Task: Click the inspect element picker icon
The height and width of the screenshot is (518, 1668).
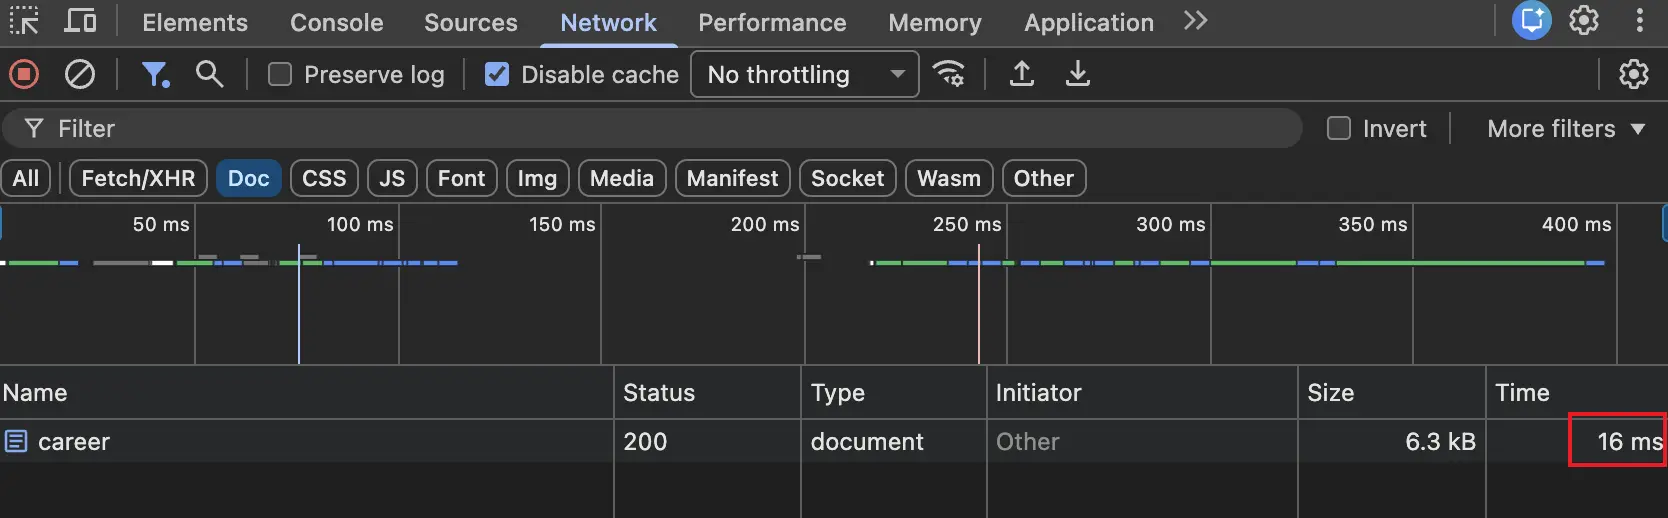Action: [x=24, y=21]
